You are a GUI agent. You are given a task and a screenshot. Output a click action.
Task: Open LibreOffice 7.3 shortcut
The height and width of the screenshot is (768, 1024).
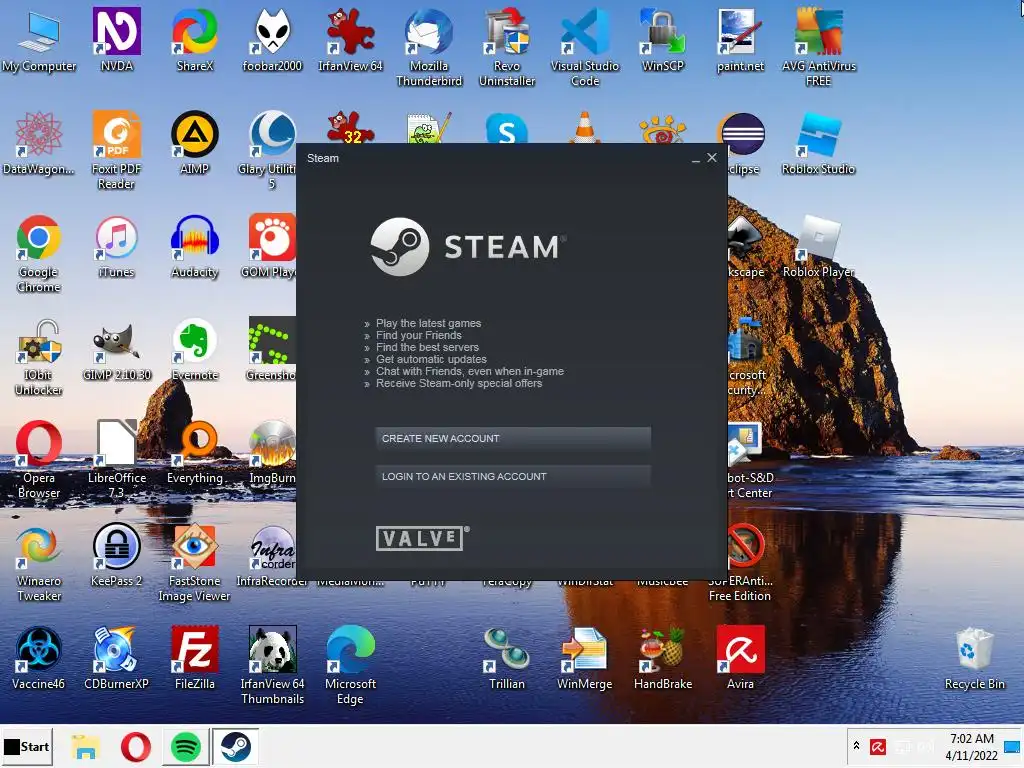tap(117, 460)
